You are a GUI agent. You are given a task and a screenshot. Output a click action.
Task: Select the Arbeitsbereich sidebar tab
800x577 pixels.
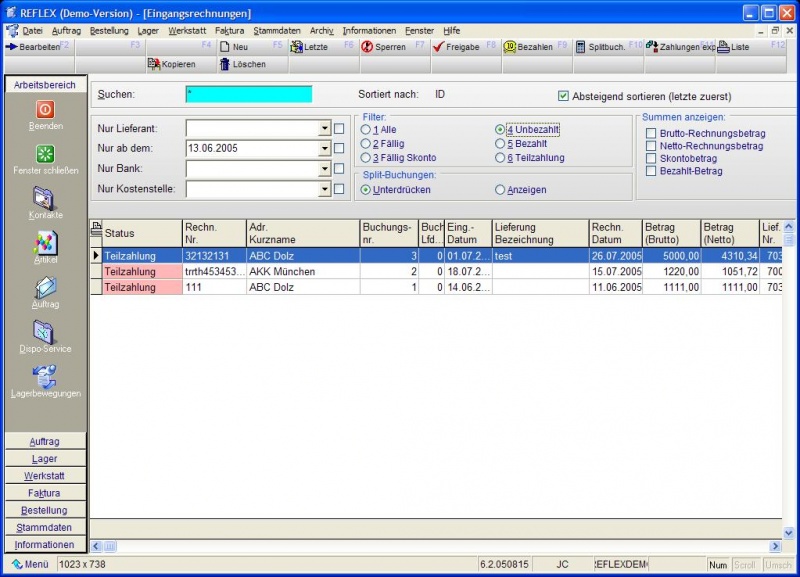click(45, 85)
